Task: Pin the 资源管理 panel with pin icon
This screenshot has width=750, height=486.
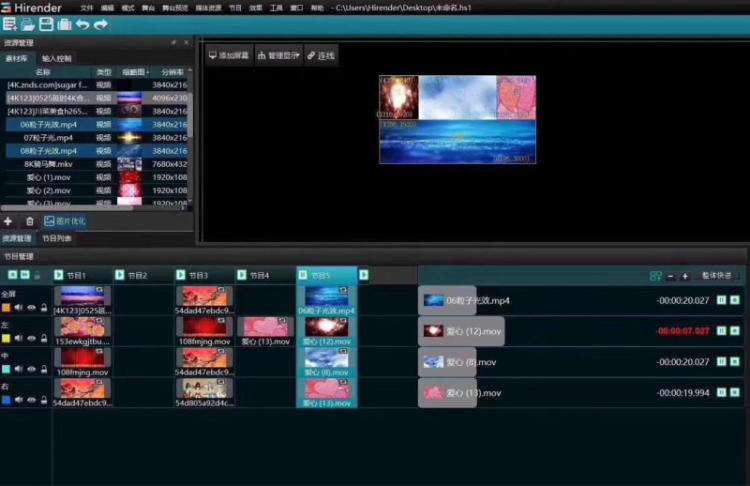Action: (173, 43)
